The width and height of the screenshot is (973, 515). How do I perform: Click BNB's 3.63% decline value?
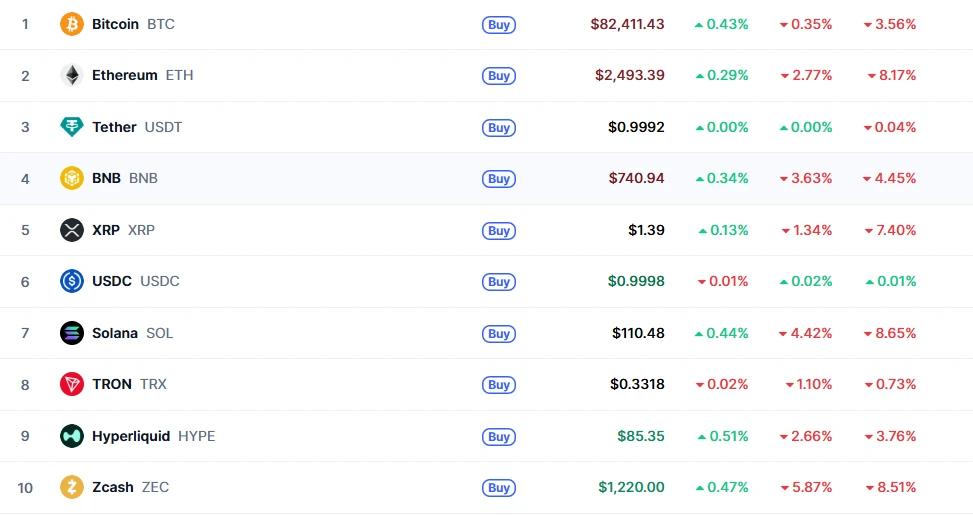click(806, 178)
